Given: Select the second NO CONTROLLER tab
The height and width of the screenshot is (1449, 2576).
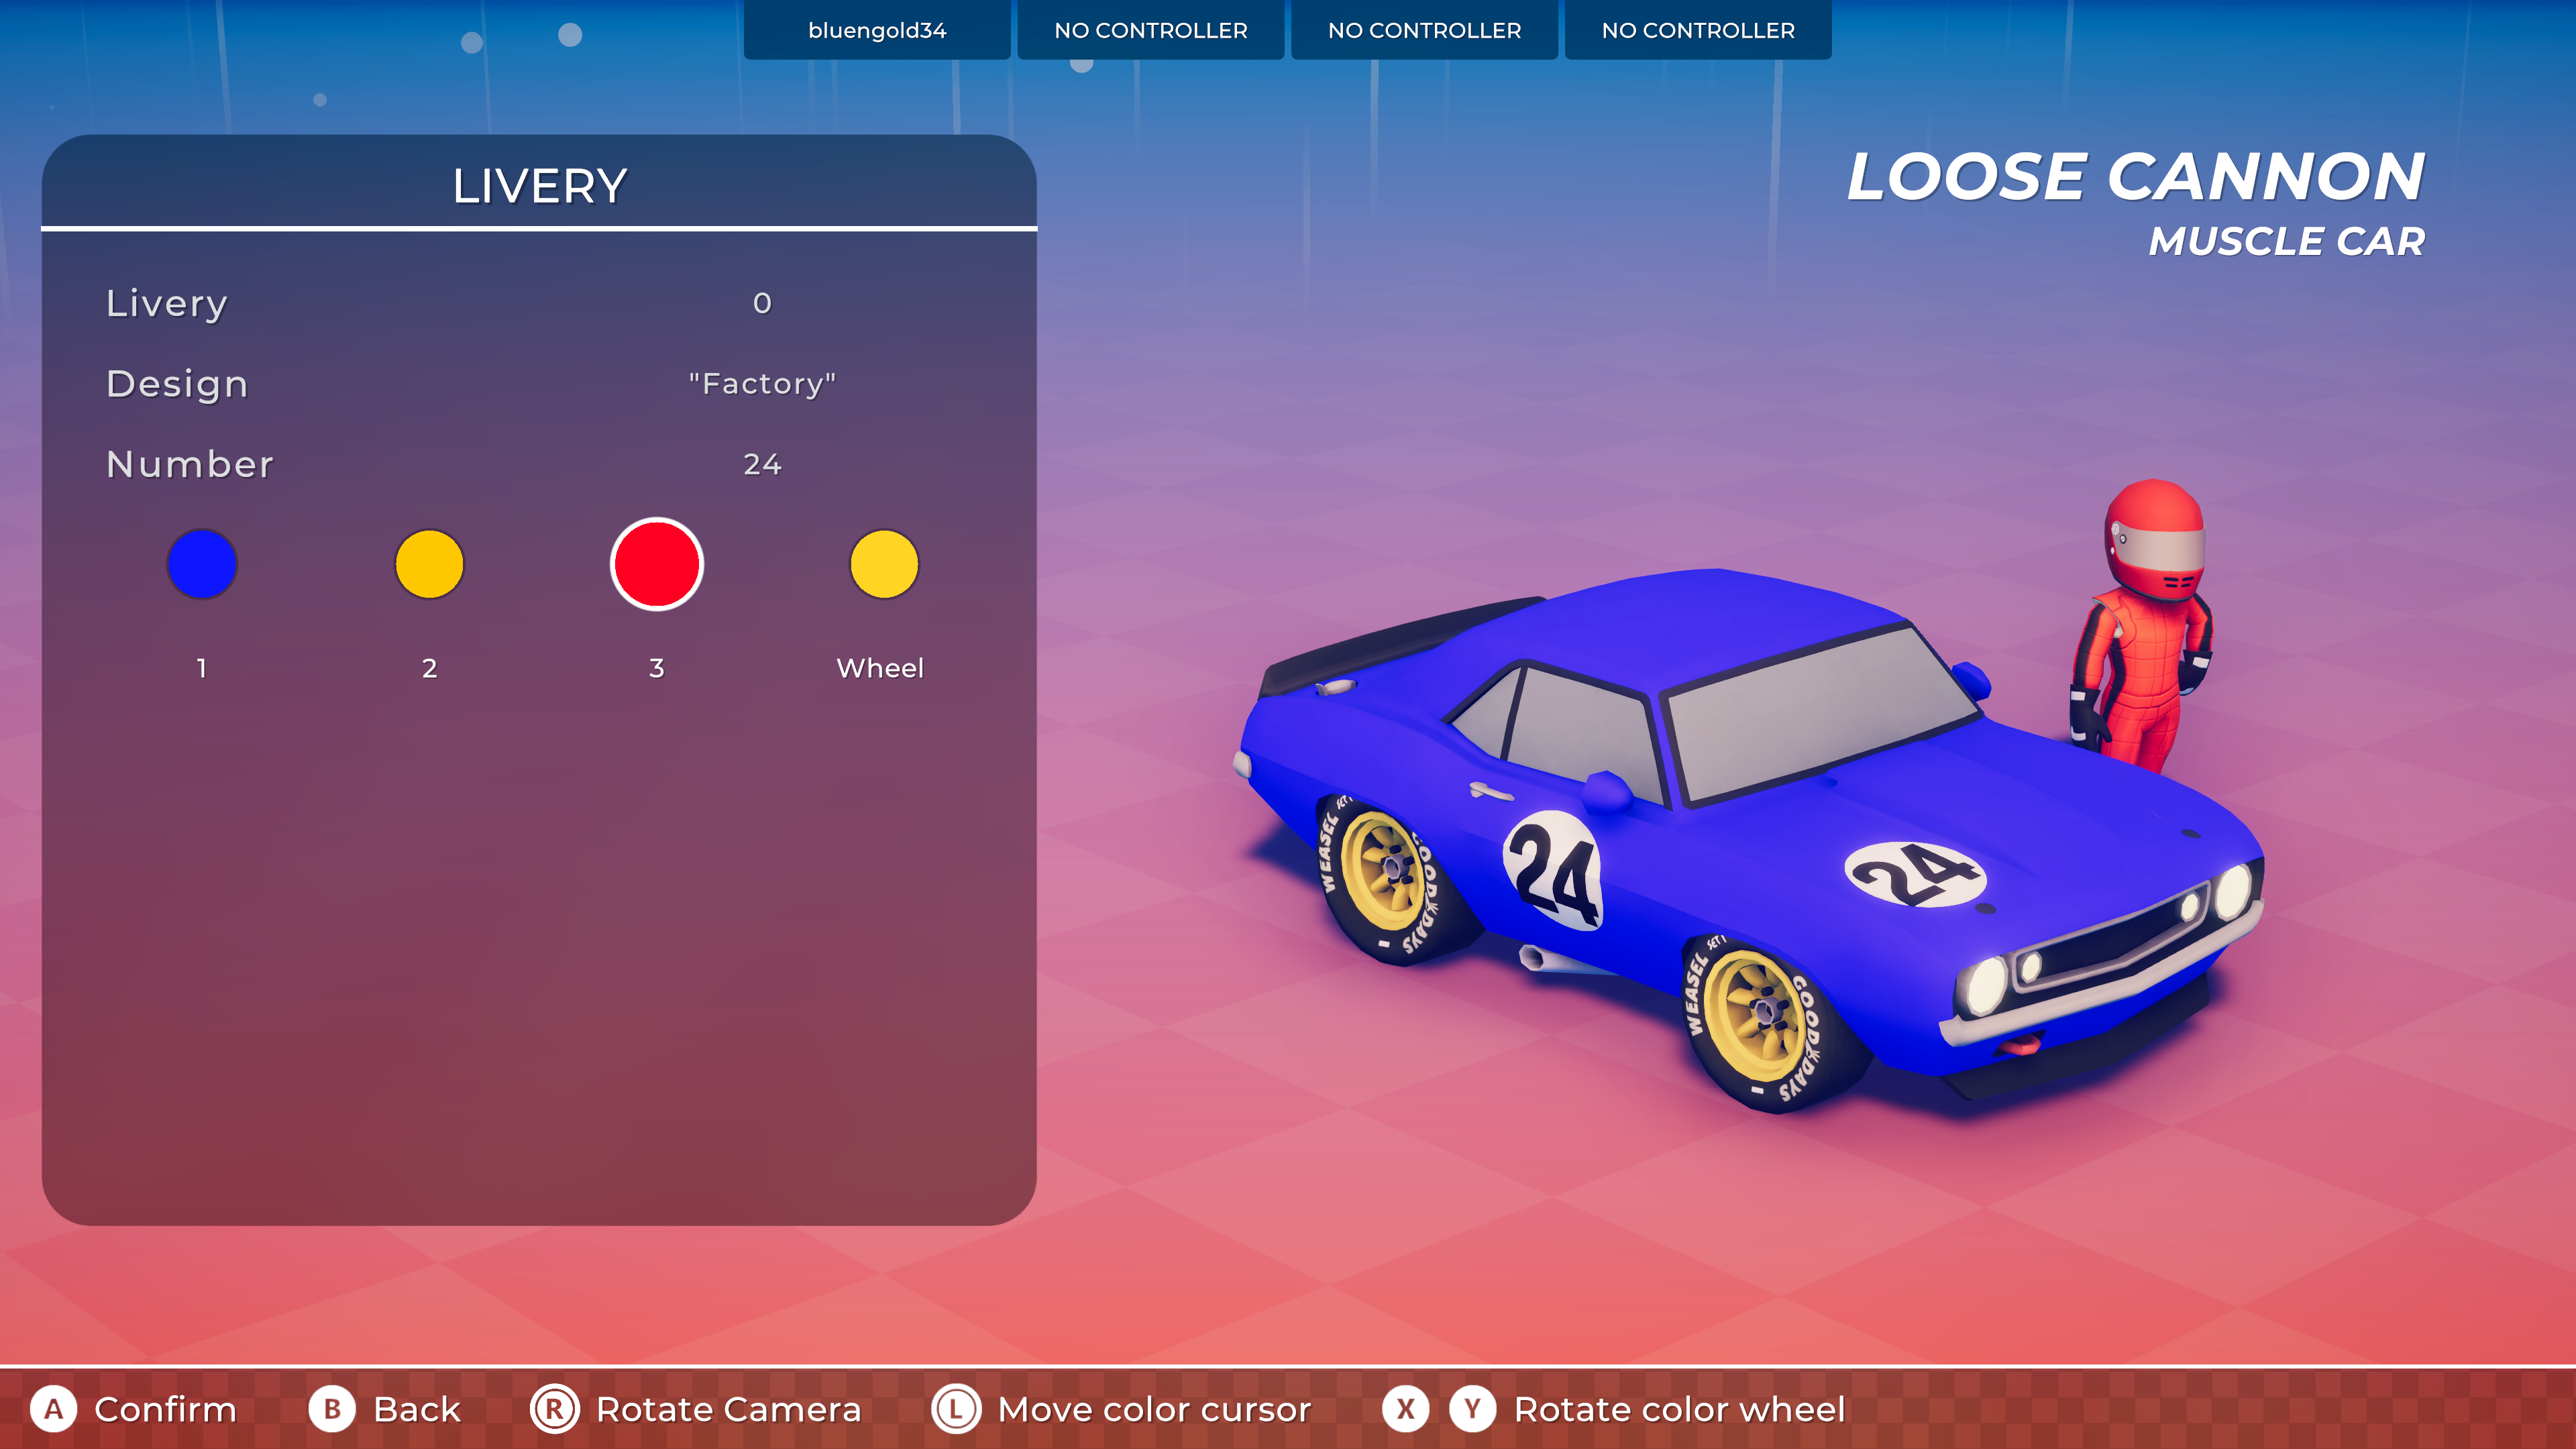Looking at the screenshot, I should [1424, 30].
